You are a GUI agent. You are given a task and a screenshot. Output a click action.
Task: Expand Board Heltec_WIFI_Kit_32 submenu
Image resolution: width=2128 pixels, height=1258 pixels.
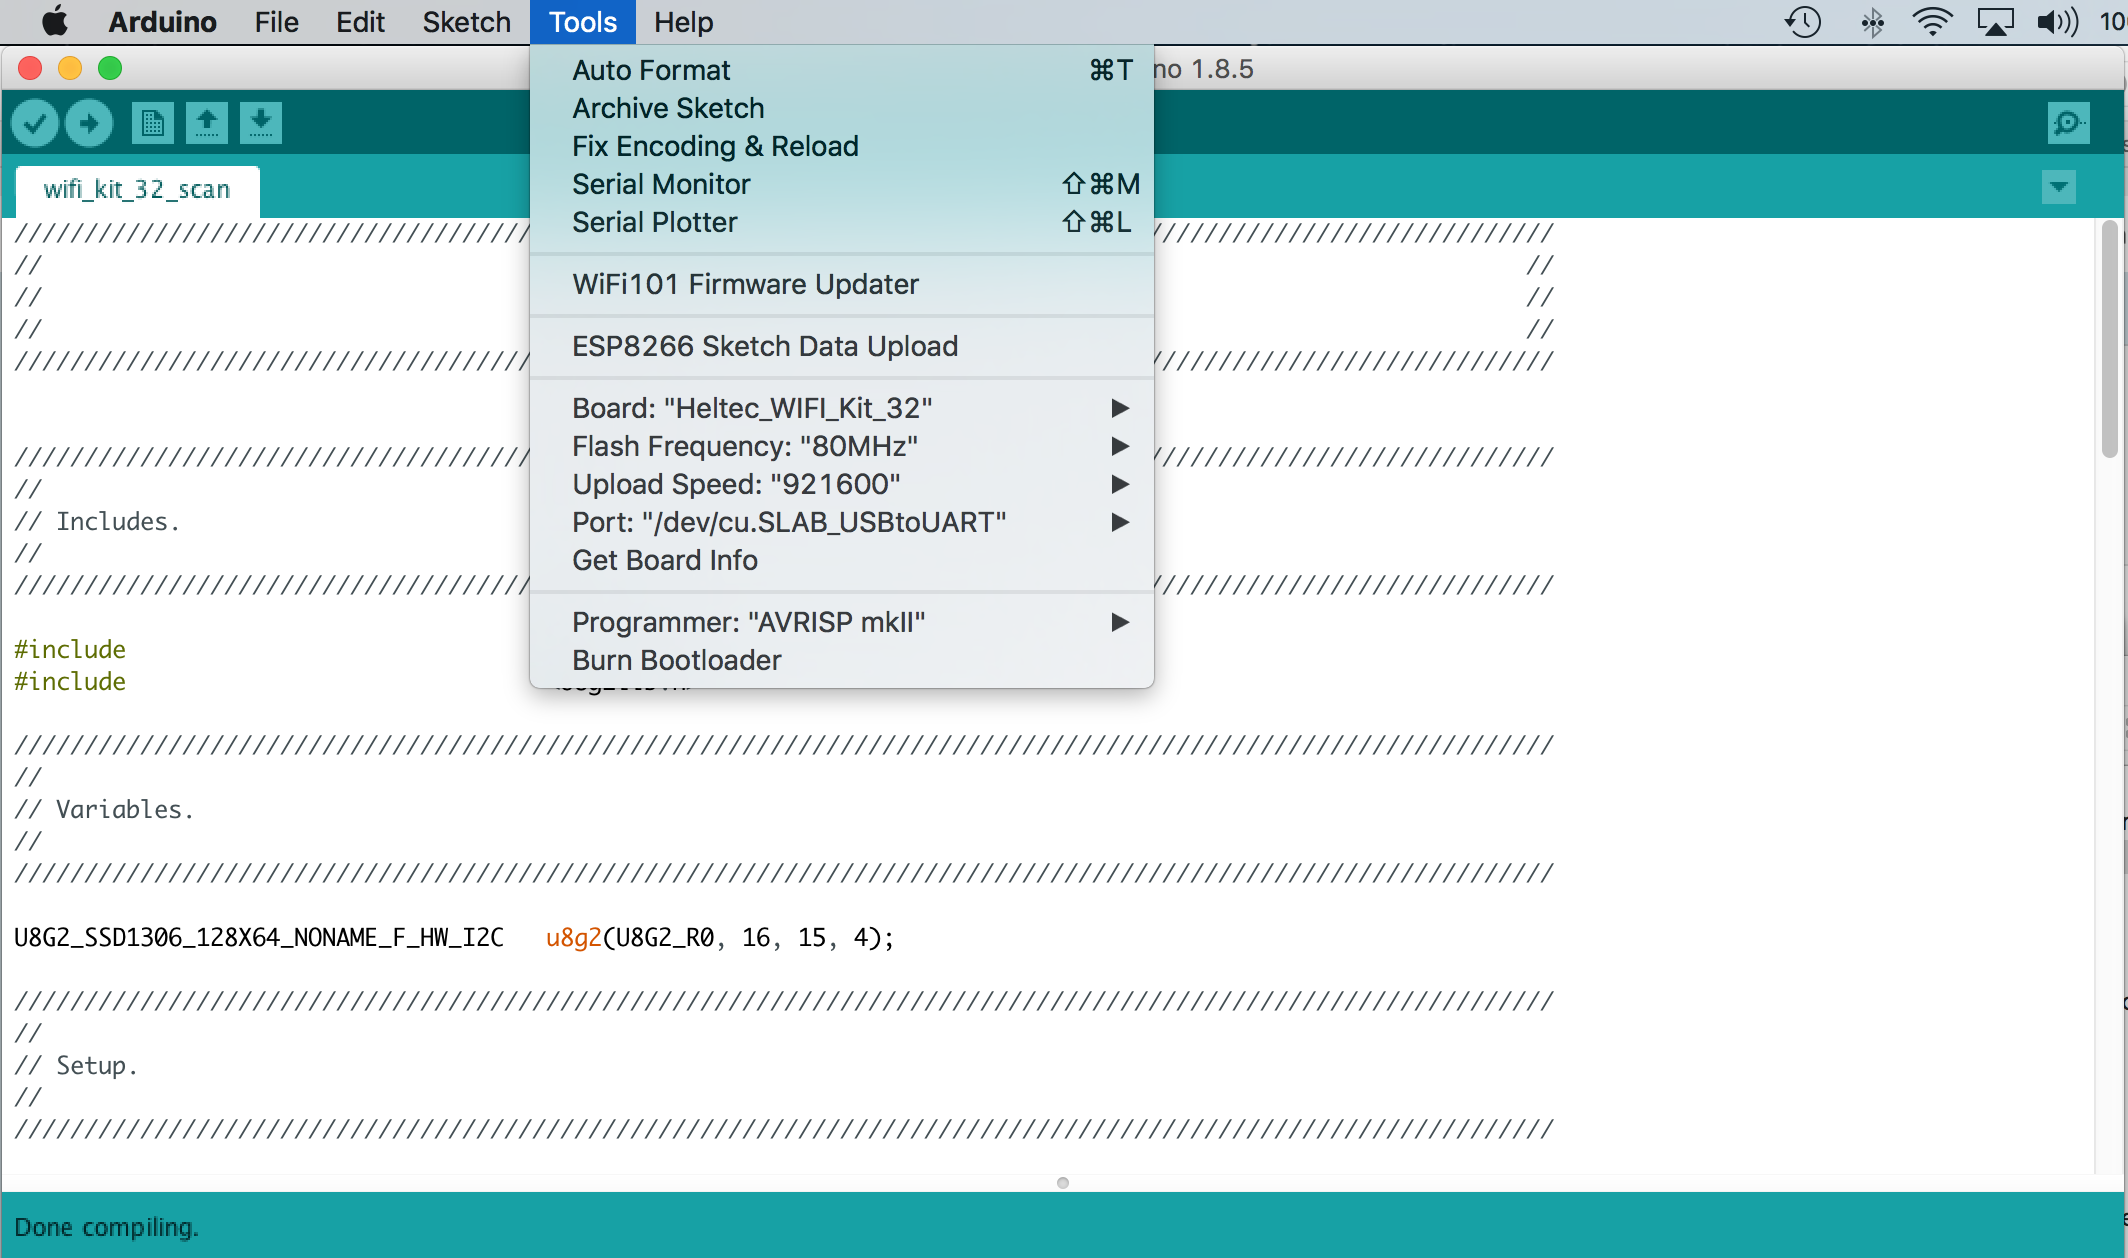tap(842, 408)
